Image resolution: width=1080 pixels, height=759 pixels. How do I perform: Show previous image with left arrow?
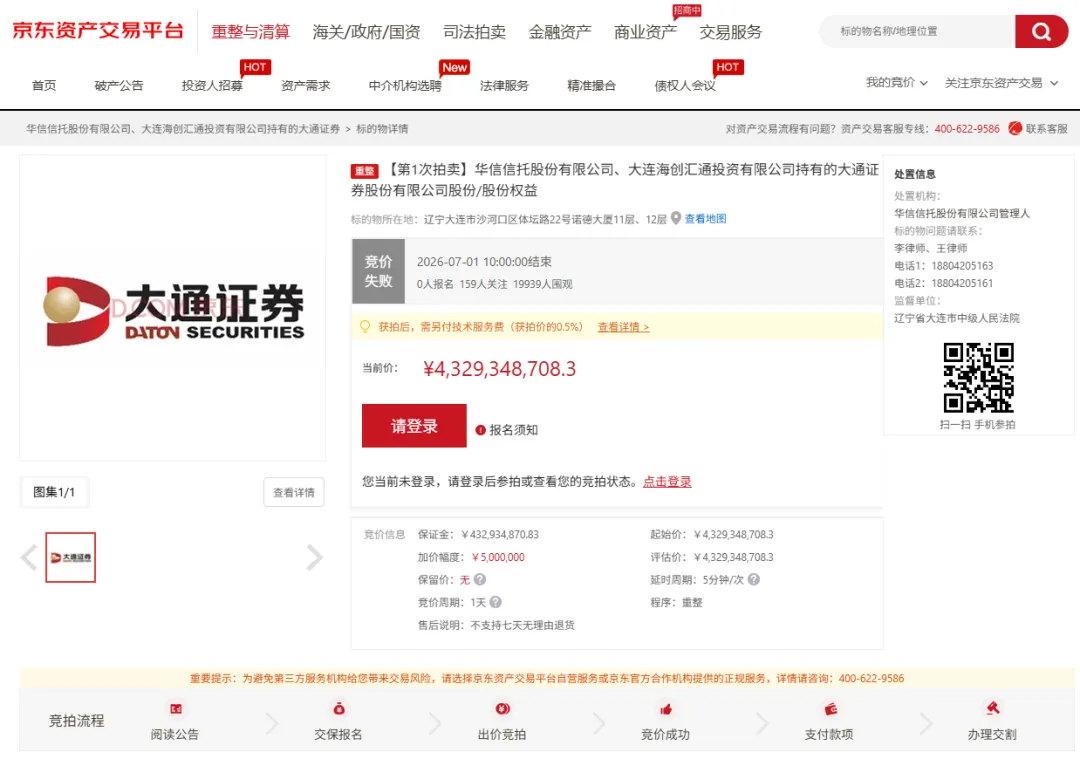[x=29, y=557]
